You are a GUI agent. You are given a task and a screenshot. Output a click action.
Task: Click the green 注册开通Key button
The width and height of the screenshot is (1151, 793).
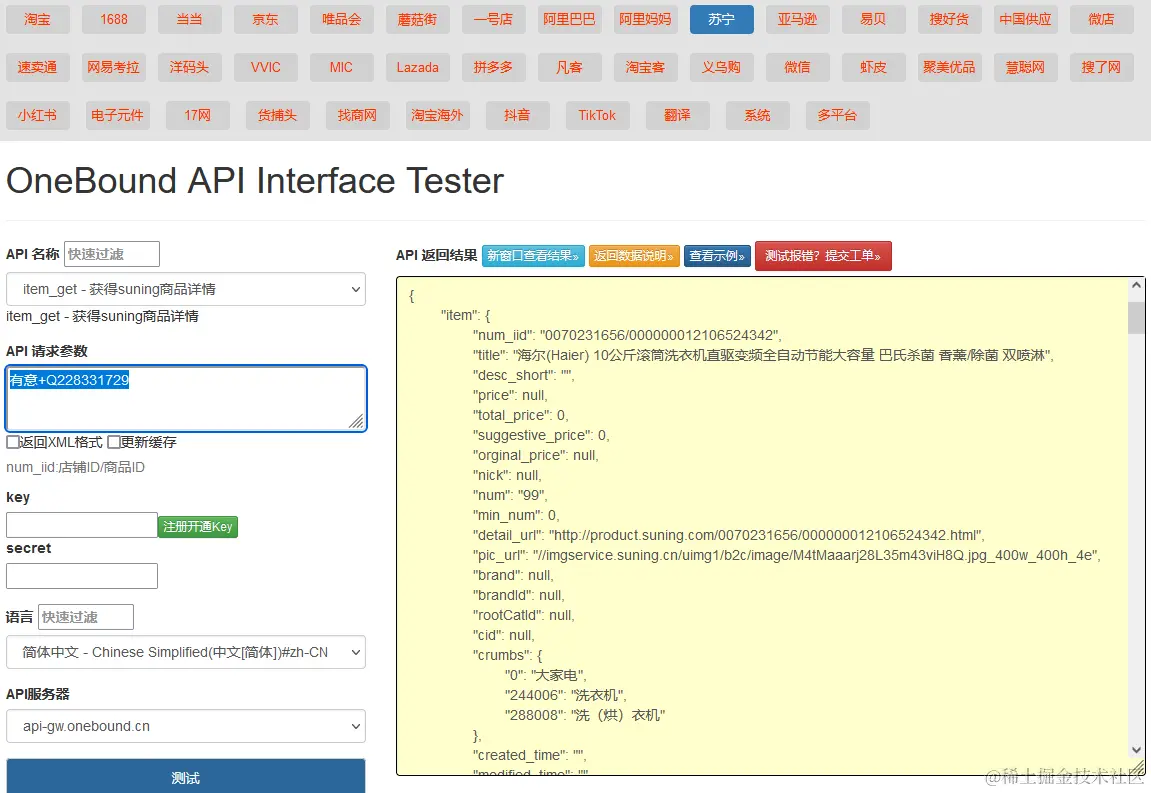point(197,526)
